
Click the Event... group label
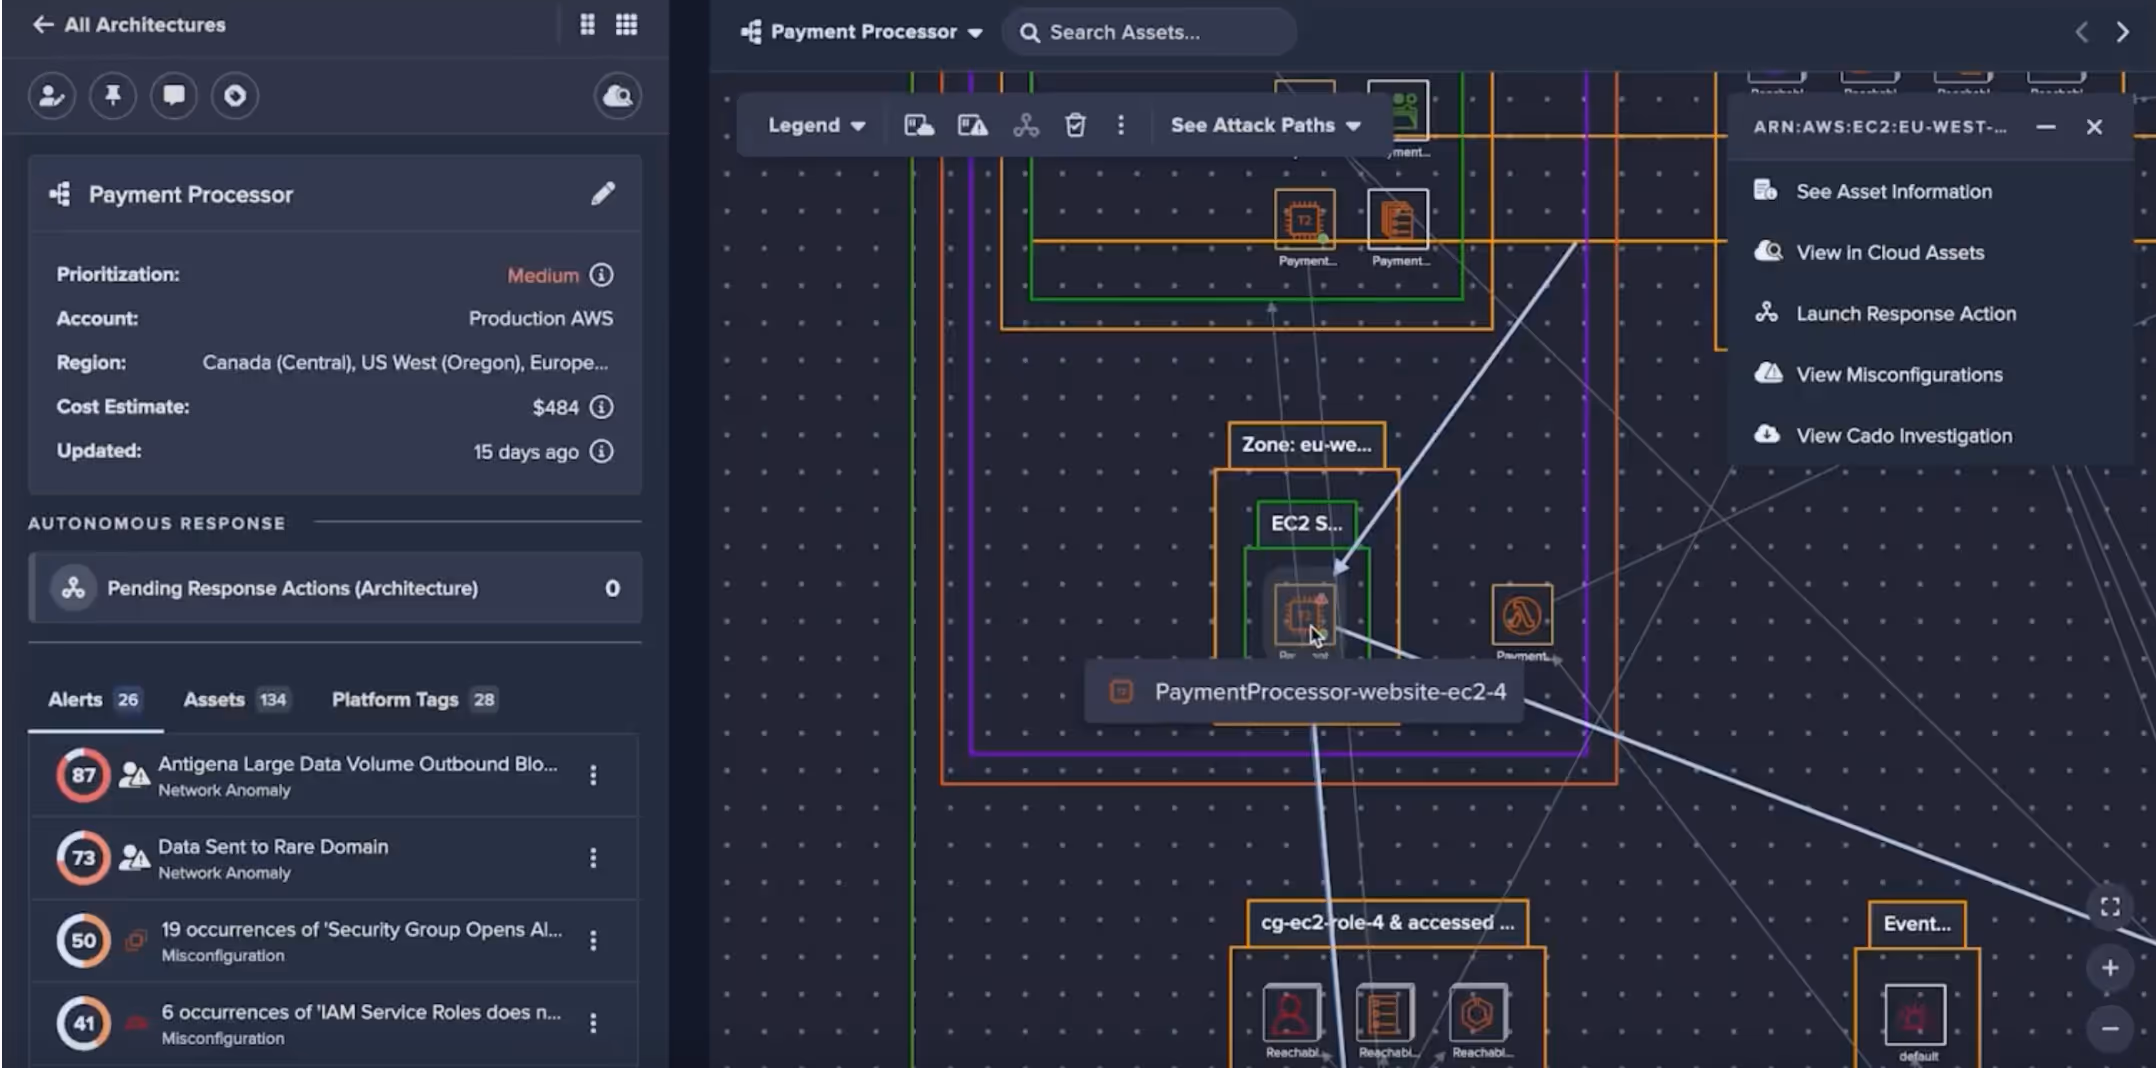tap(1917, 923)
